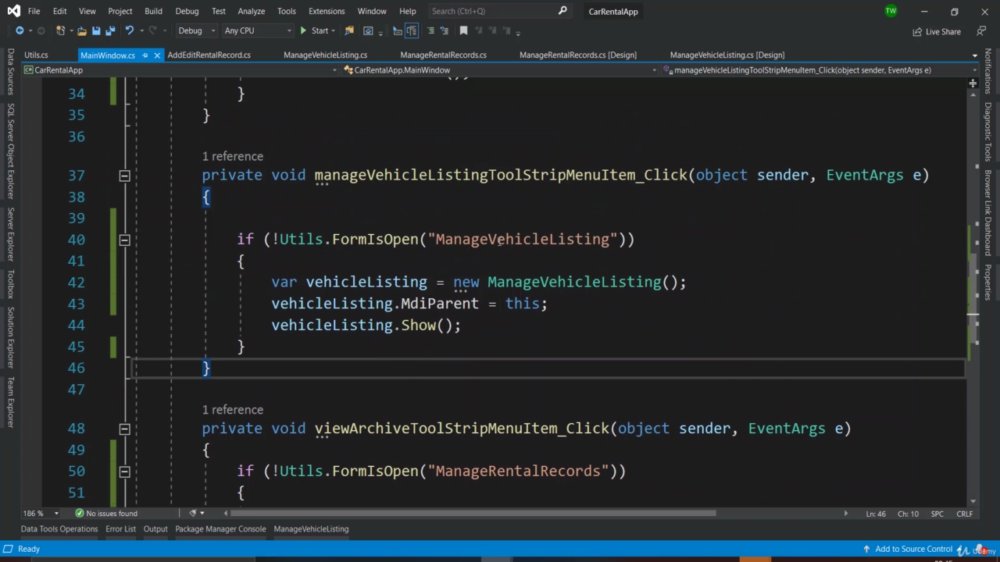Click the 1 reference link above line 48

point(233,410)
